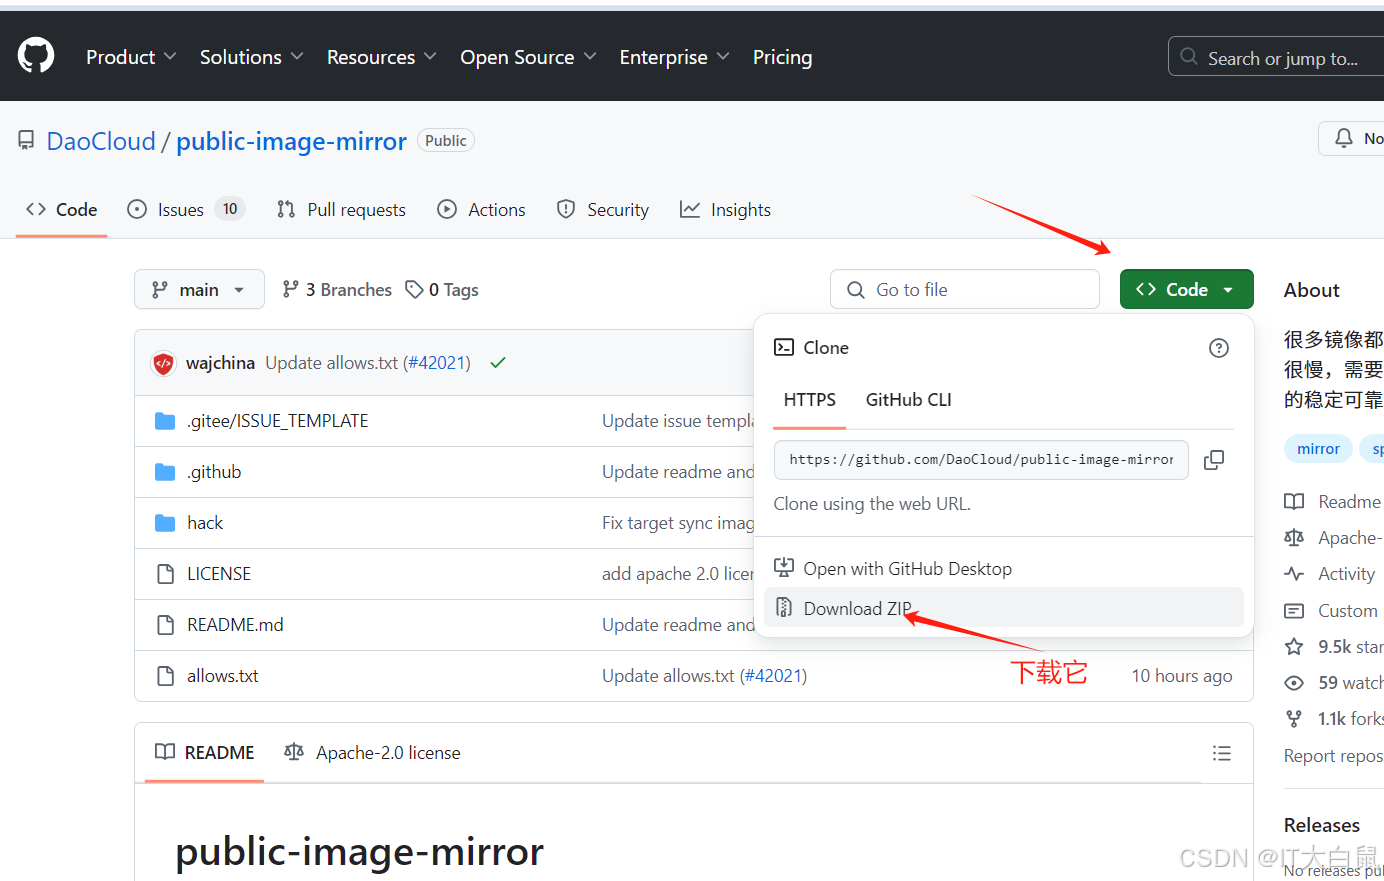Toggle the green Code dropdown button
Image resolution: width=1384 pixels, height=881 pixels.
click(1186, 289)
